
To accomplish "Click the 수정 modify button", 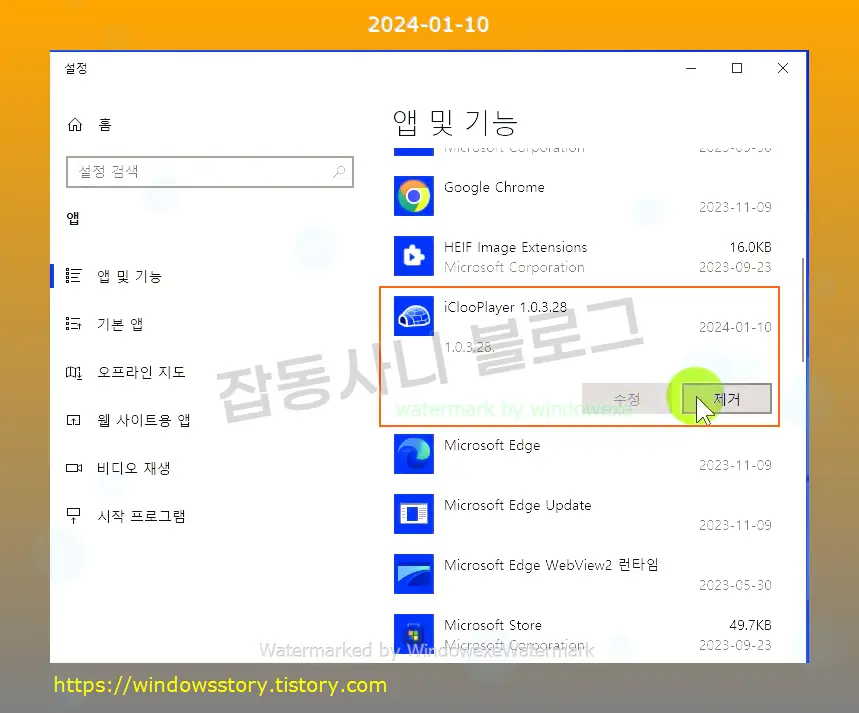I will click(x=627, y=398).
